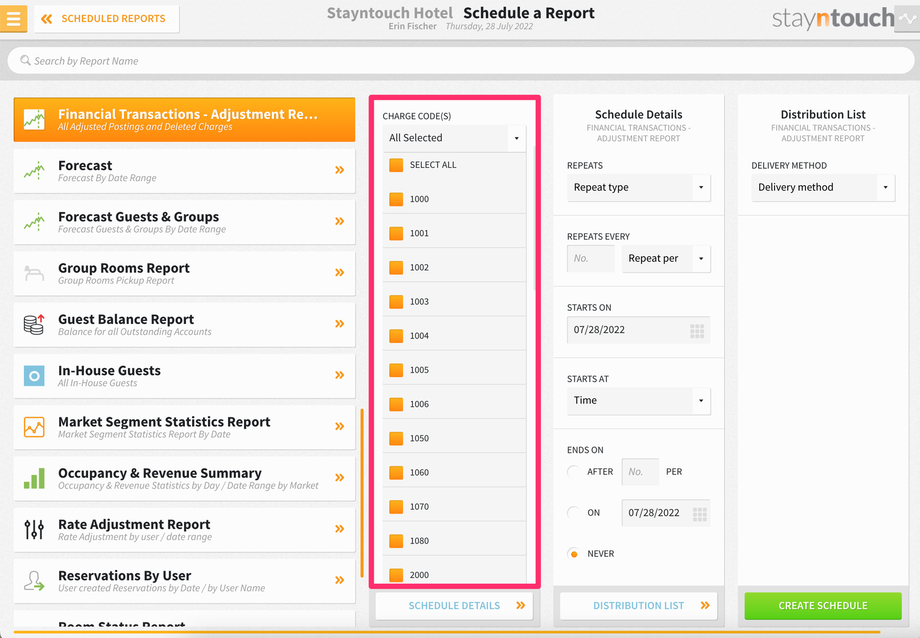Click the report list vertical scrollbar
This screenshot has height=638, width=920.
click(x=362, y=493)
